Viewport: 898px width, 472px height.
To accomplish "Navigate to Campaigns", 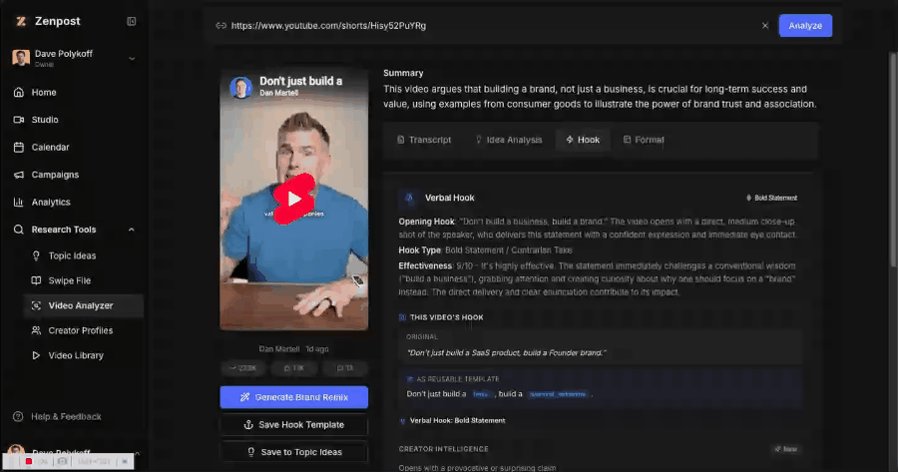I will [x=55, y=175].
